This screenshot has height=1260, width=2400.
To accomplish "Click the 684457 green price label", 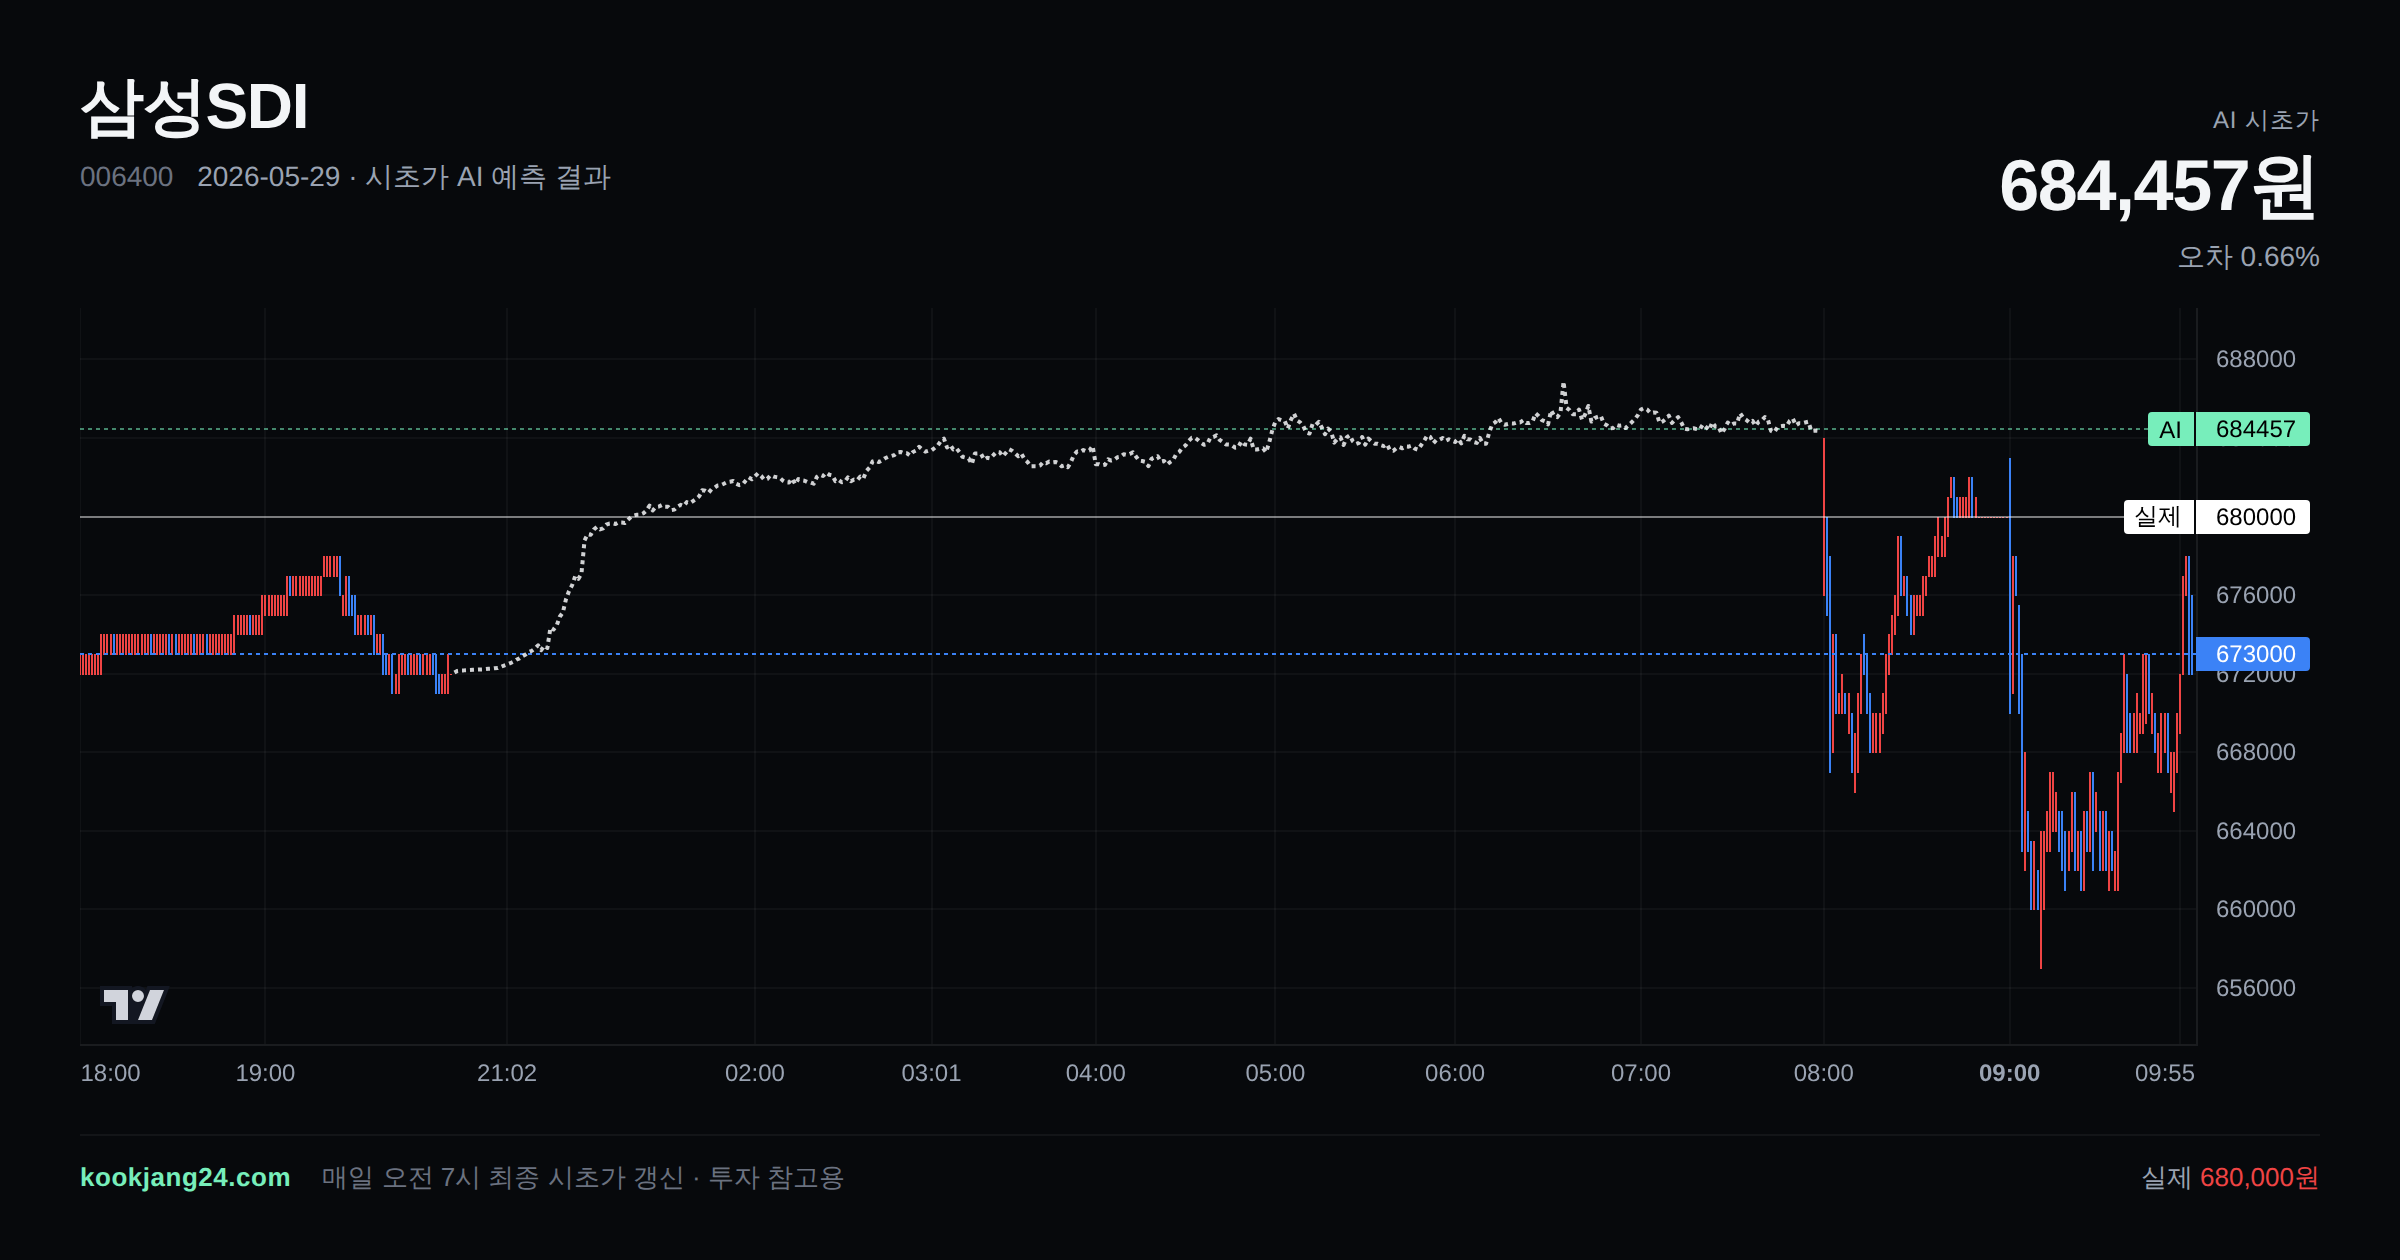I will [2254, 429].
